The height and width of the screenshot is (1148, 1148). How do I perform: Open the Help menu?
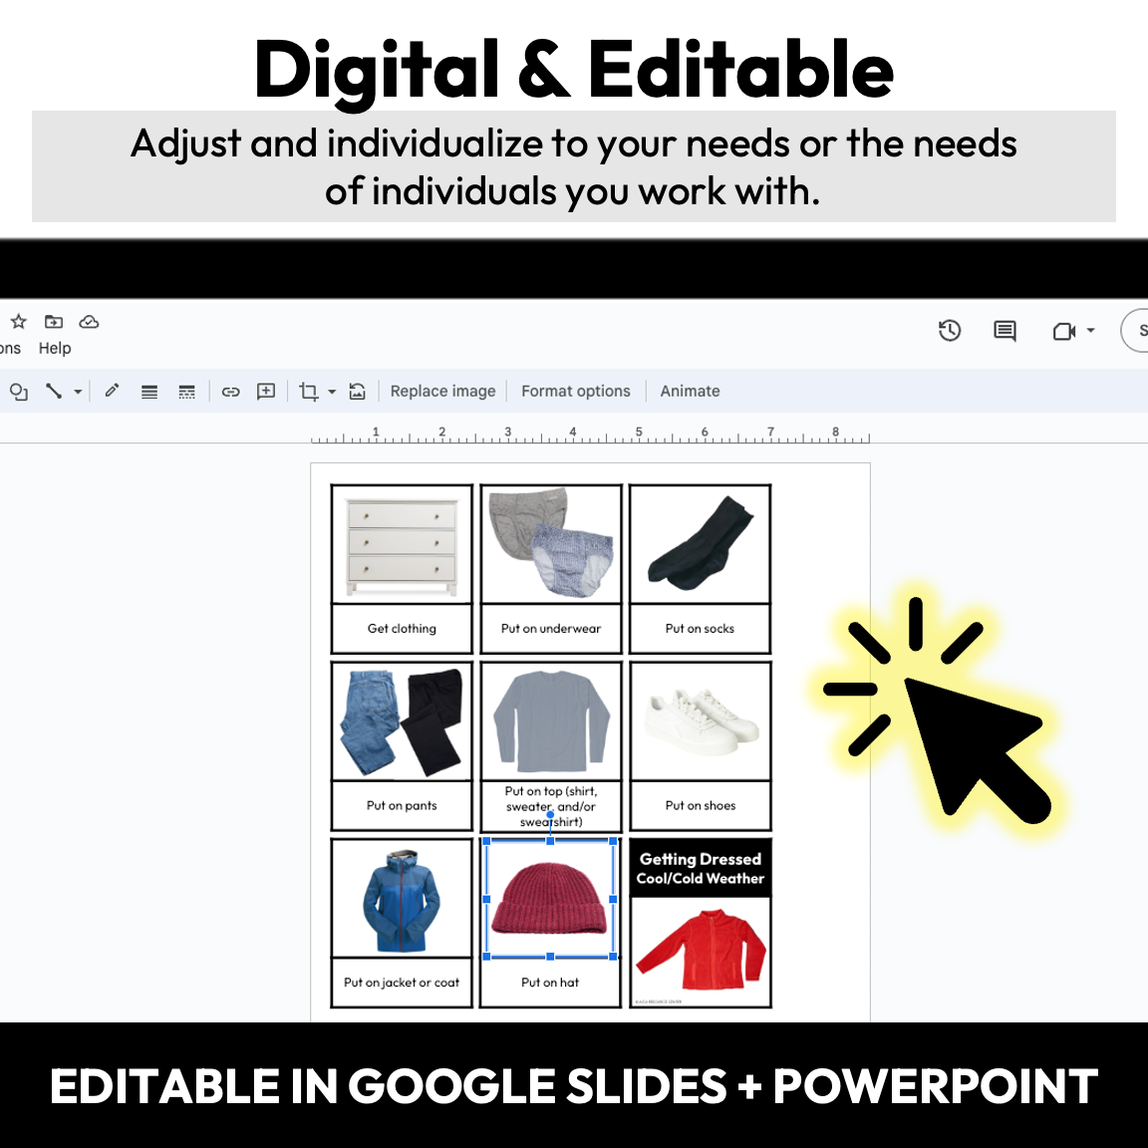[x=55, y=348]
